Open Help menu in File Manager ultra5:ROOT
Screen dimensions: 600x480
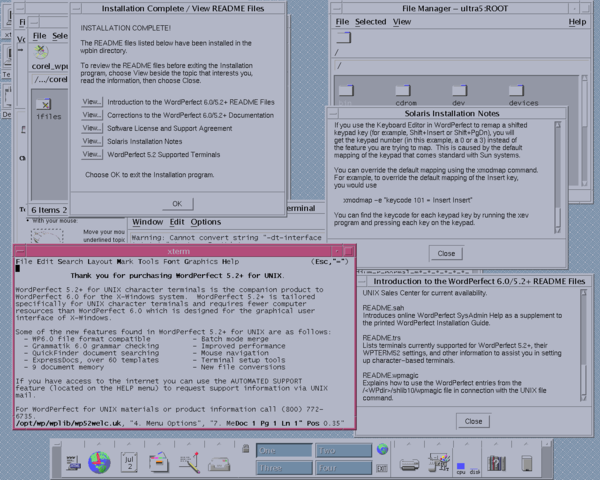(x=577, y=22)
